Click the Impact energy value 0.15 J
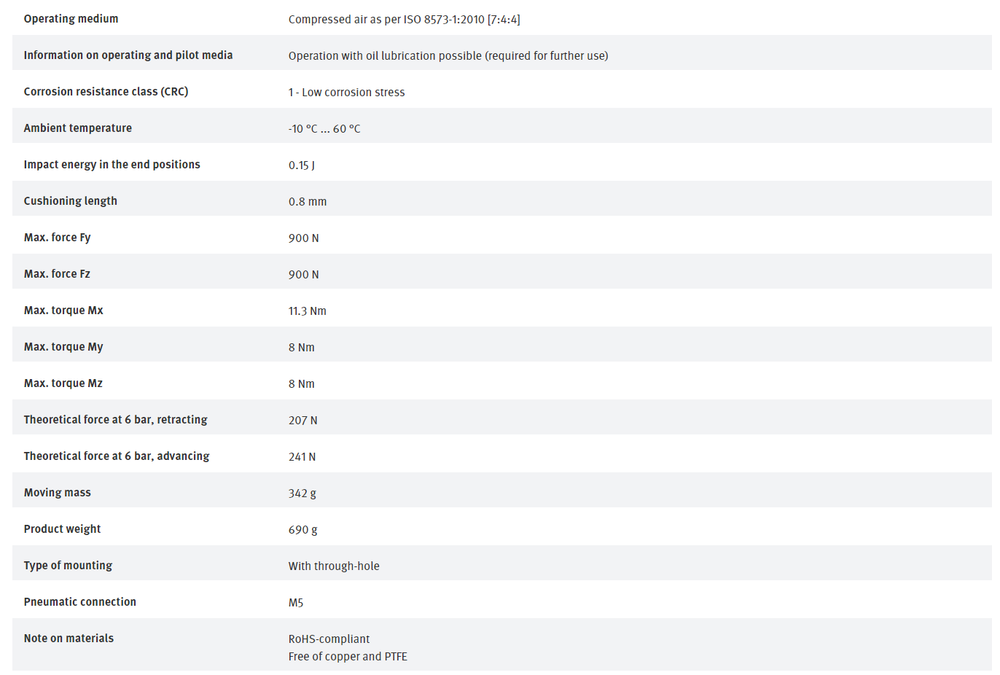The height and width of the screenshot is (675, 1000). [x=301, y=165]
